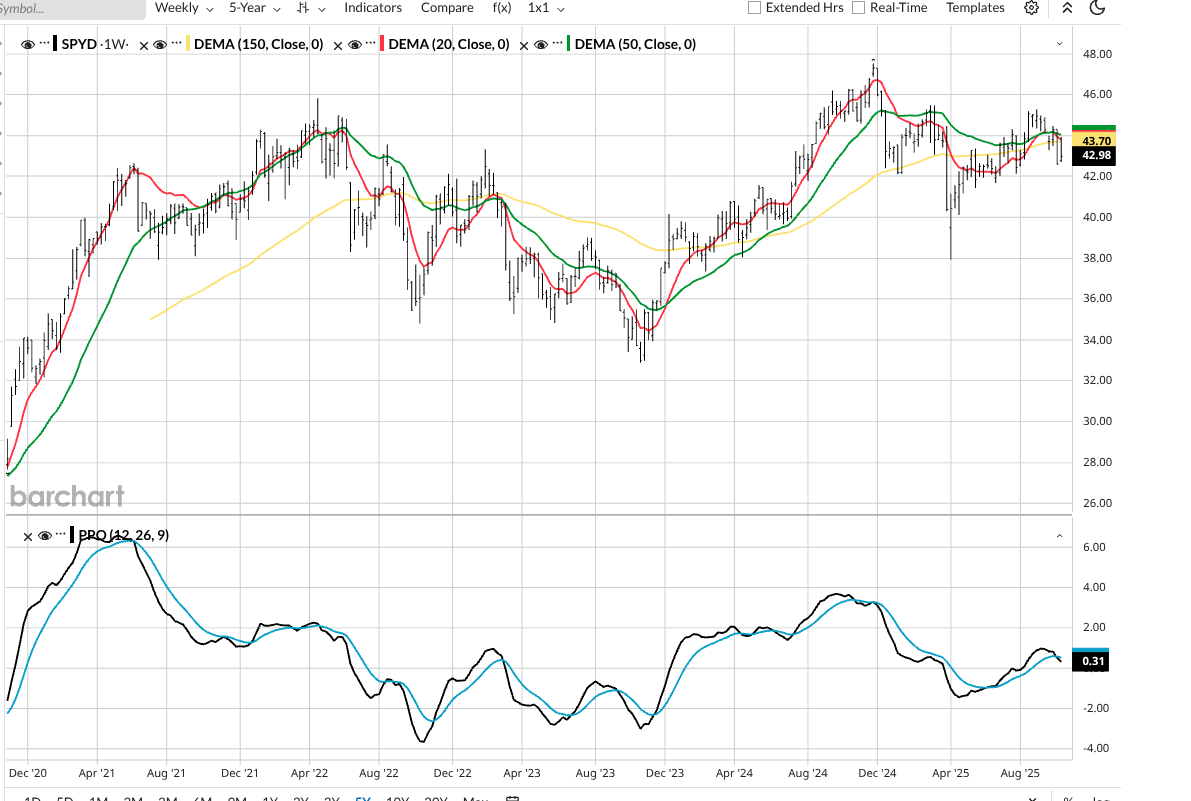Screen dimensions: 1191x801
Task: Open more options dots for DEMA 150
Action: coord(176,43)
